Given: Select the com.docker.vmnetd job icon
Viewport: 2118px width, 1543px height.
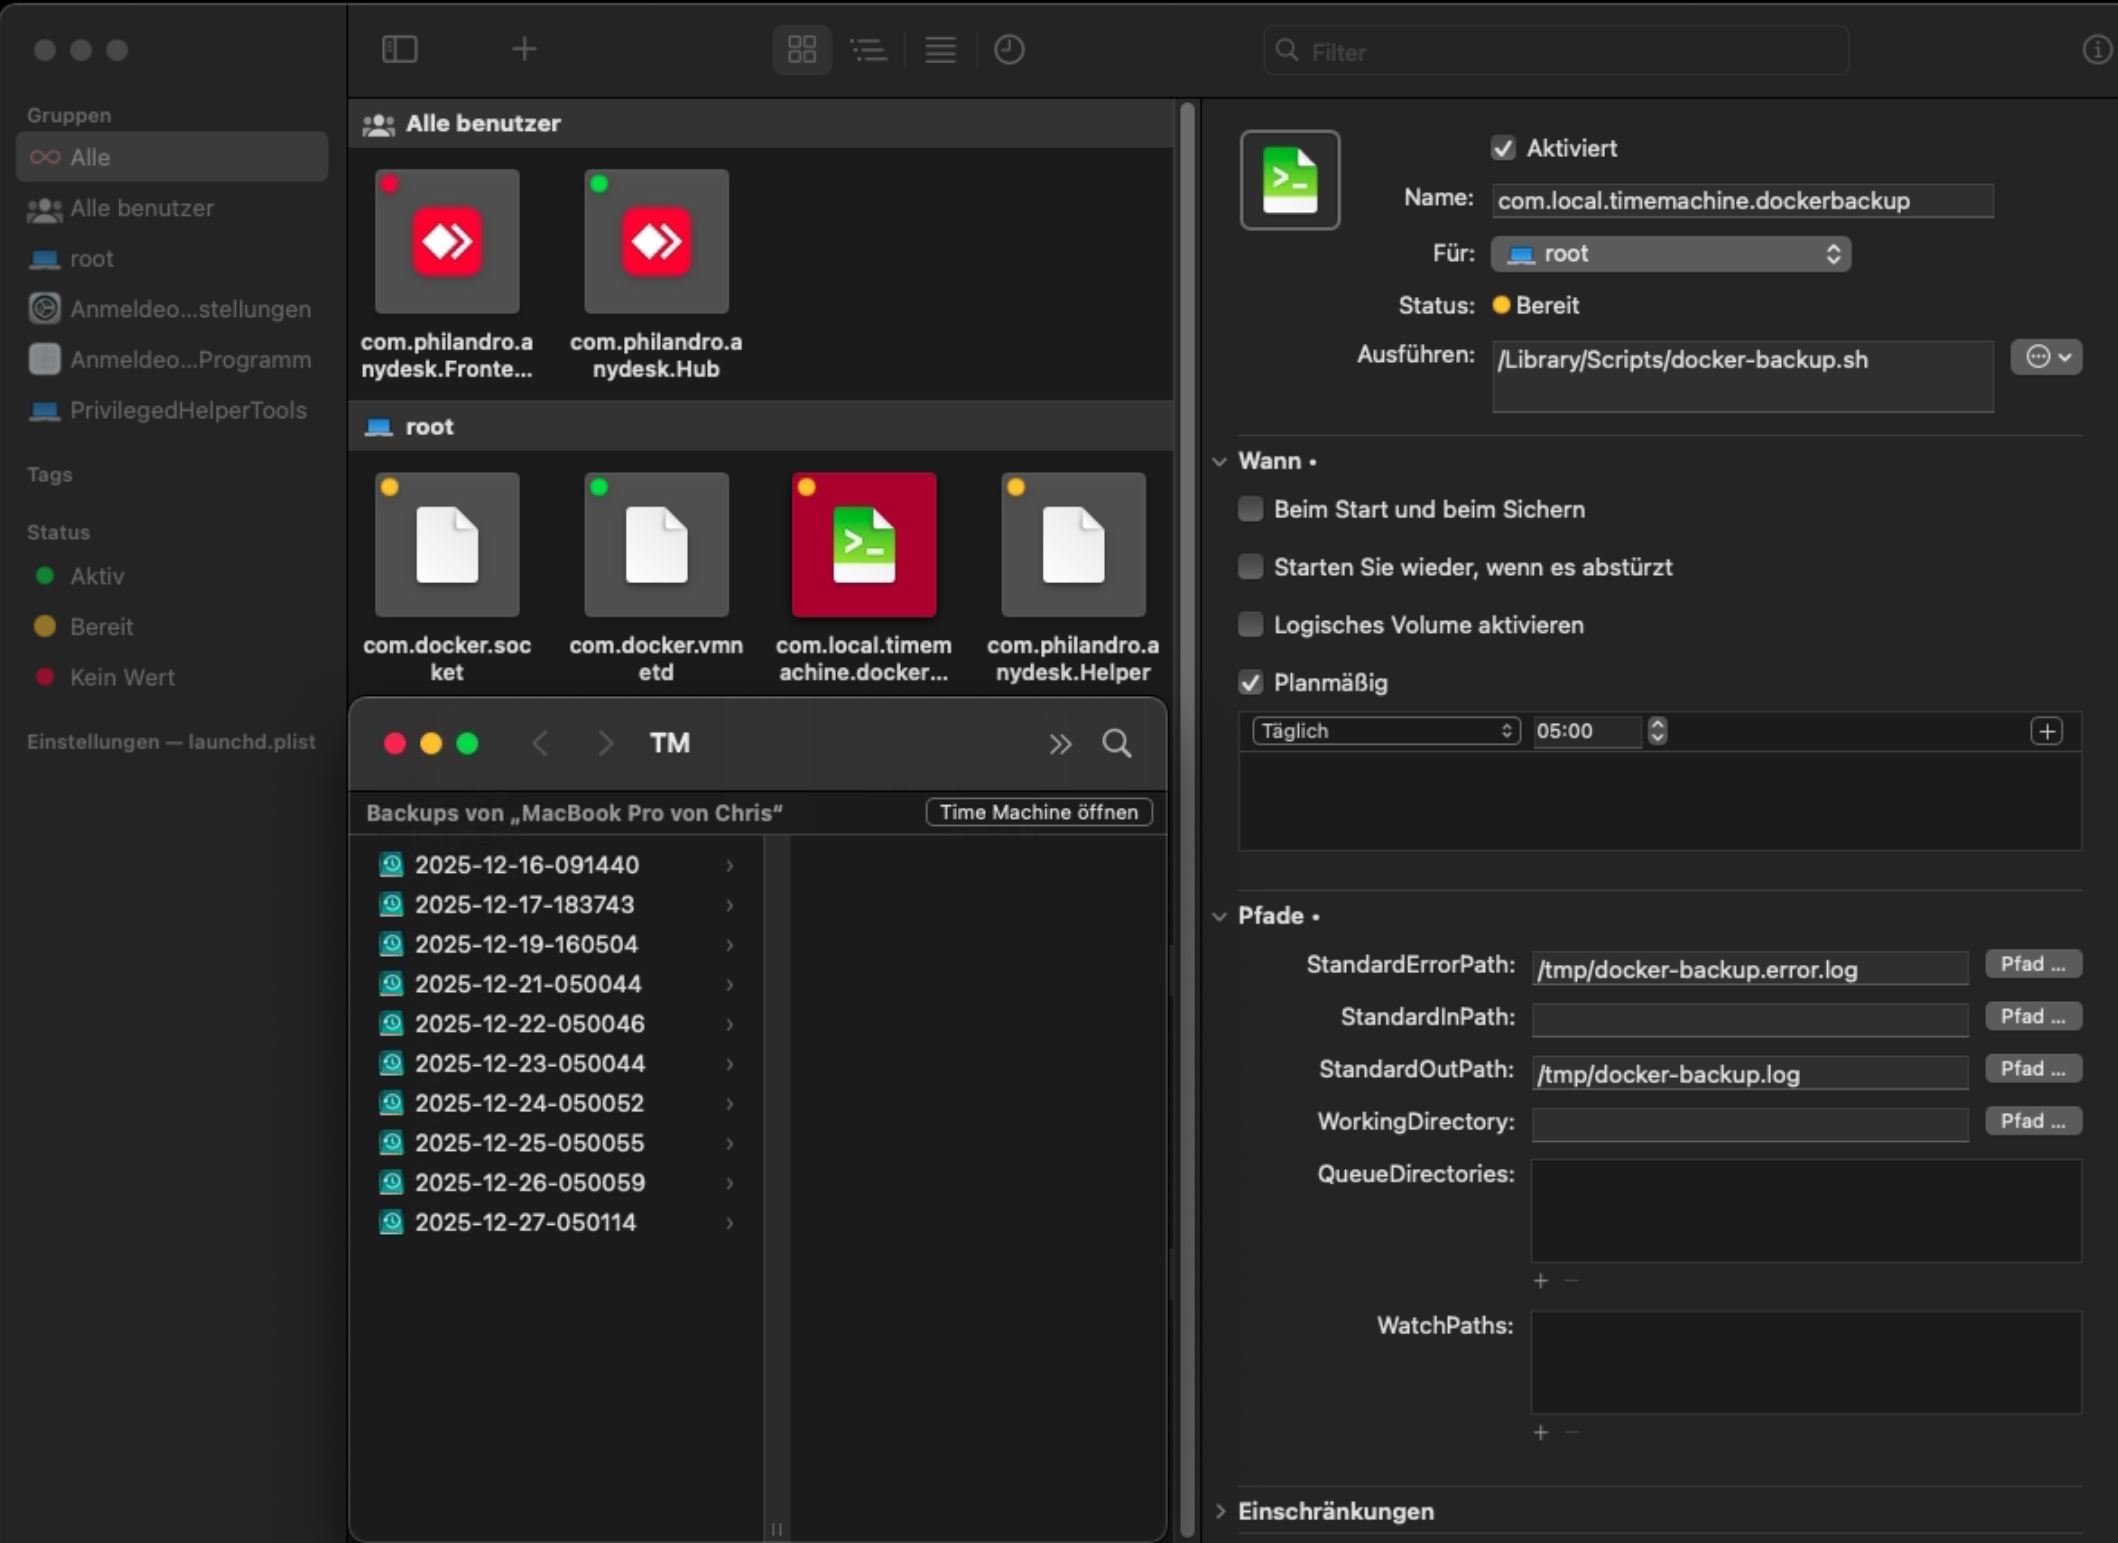Looking at the screenshot, I should (656, 545).
